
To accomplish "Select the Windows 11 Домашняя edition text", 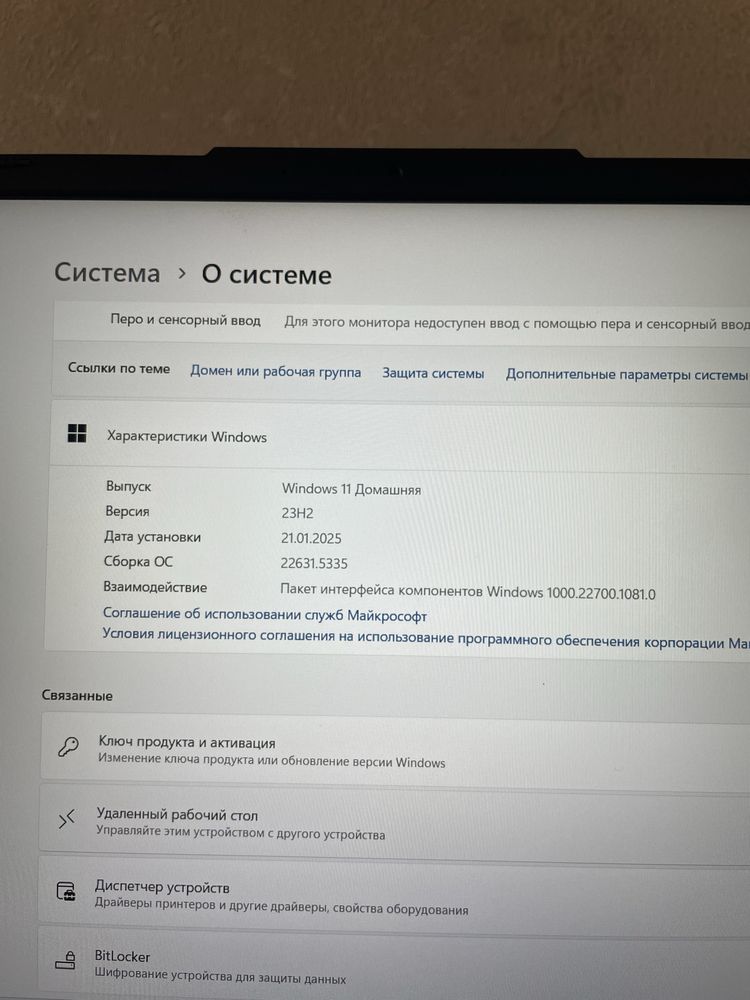I will pyautogui.click(x=351, y=489).
